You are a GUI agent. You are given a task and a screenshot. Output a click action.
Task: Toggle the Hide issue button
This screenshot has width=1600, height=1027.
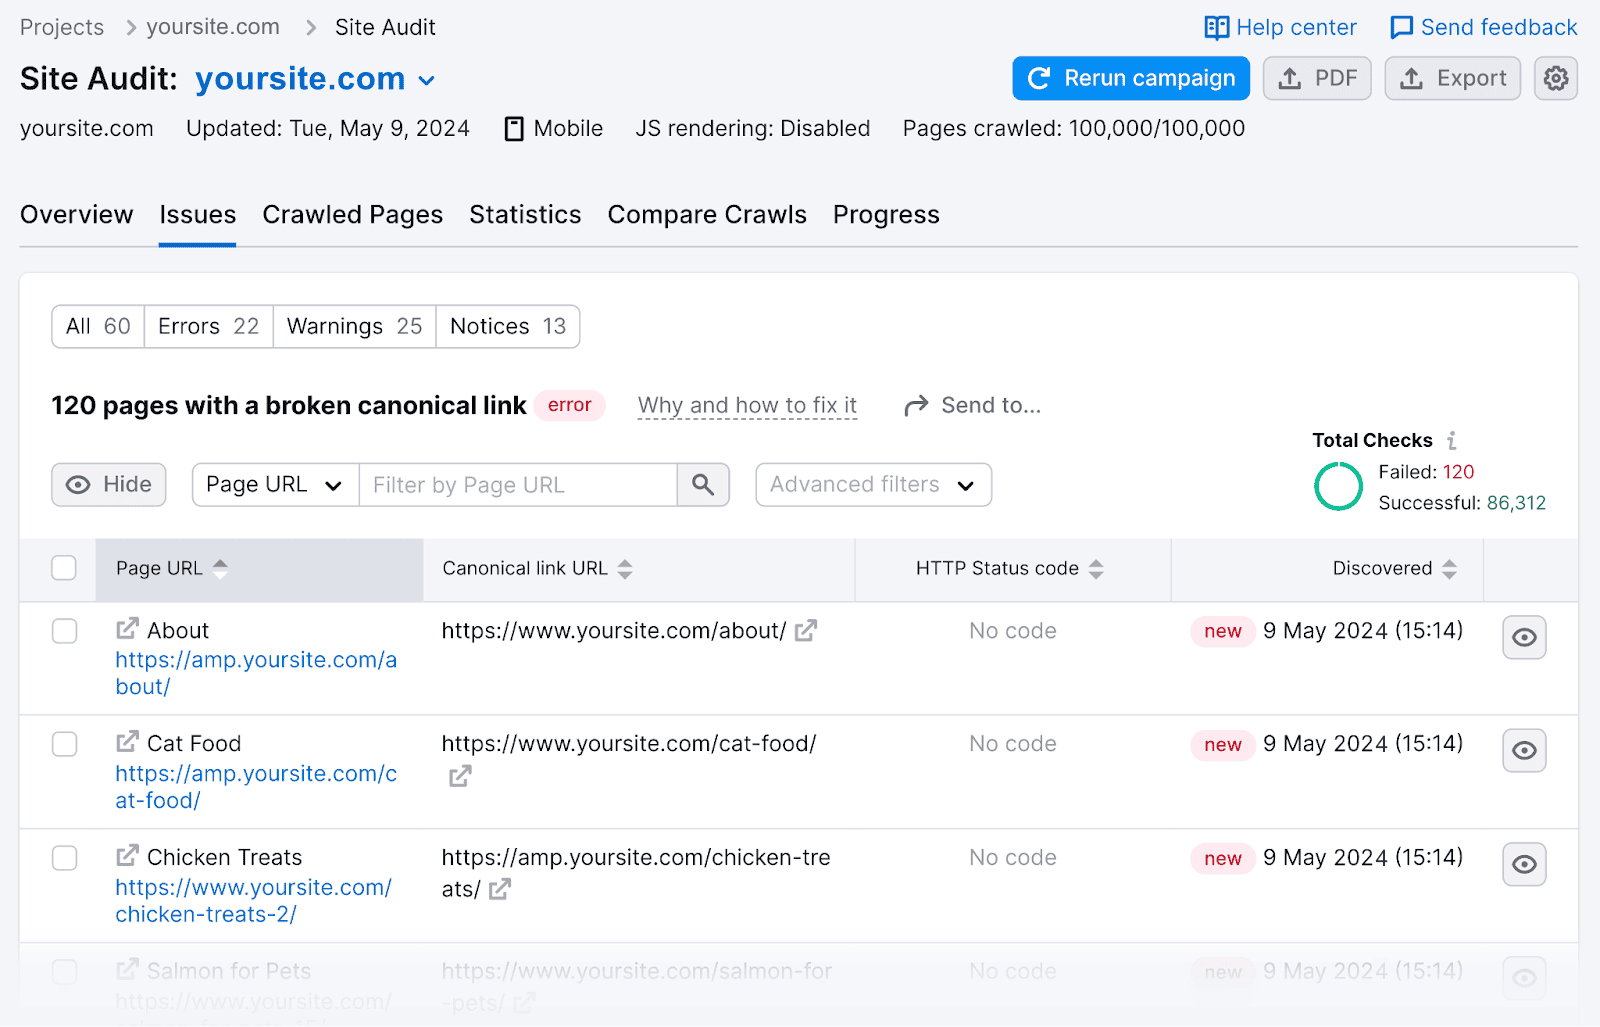click(x=108, y=485)
